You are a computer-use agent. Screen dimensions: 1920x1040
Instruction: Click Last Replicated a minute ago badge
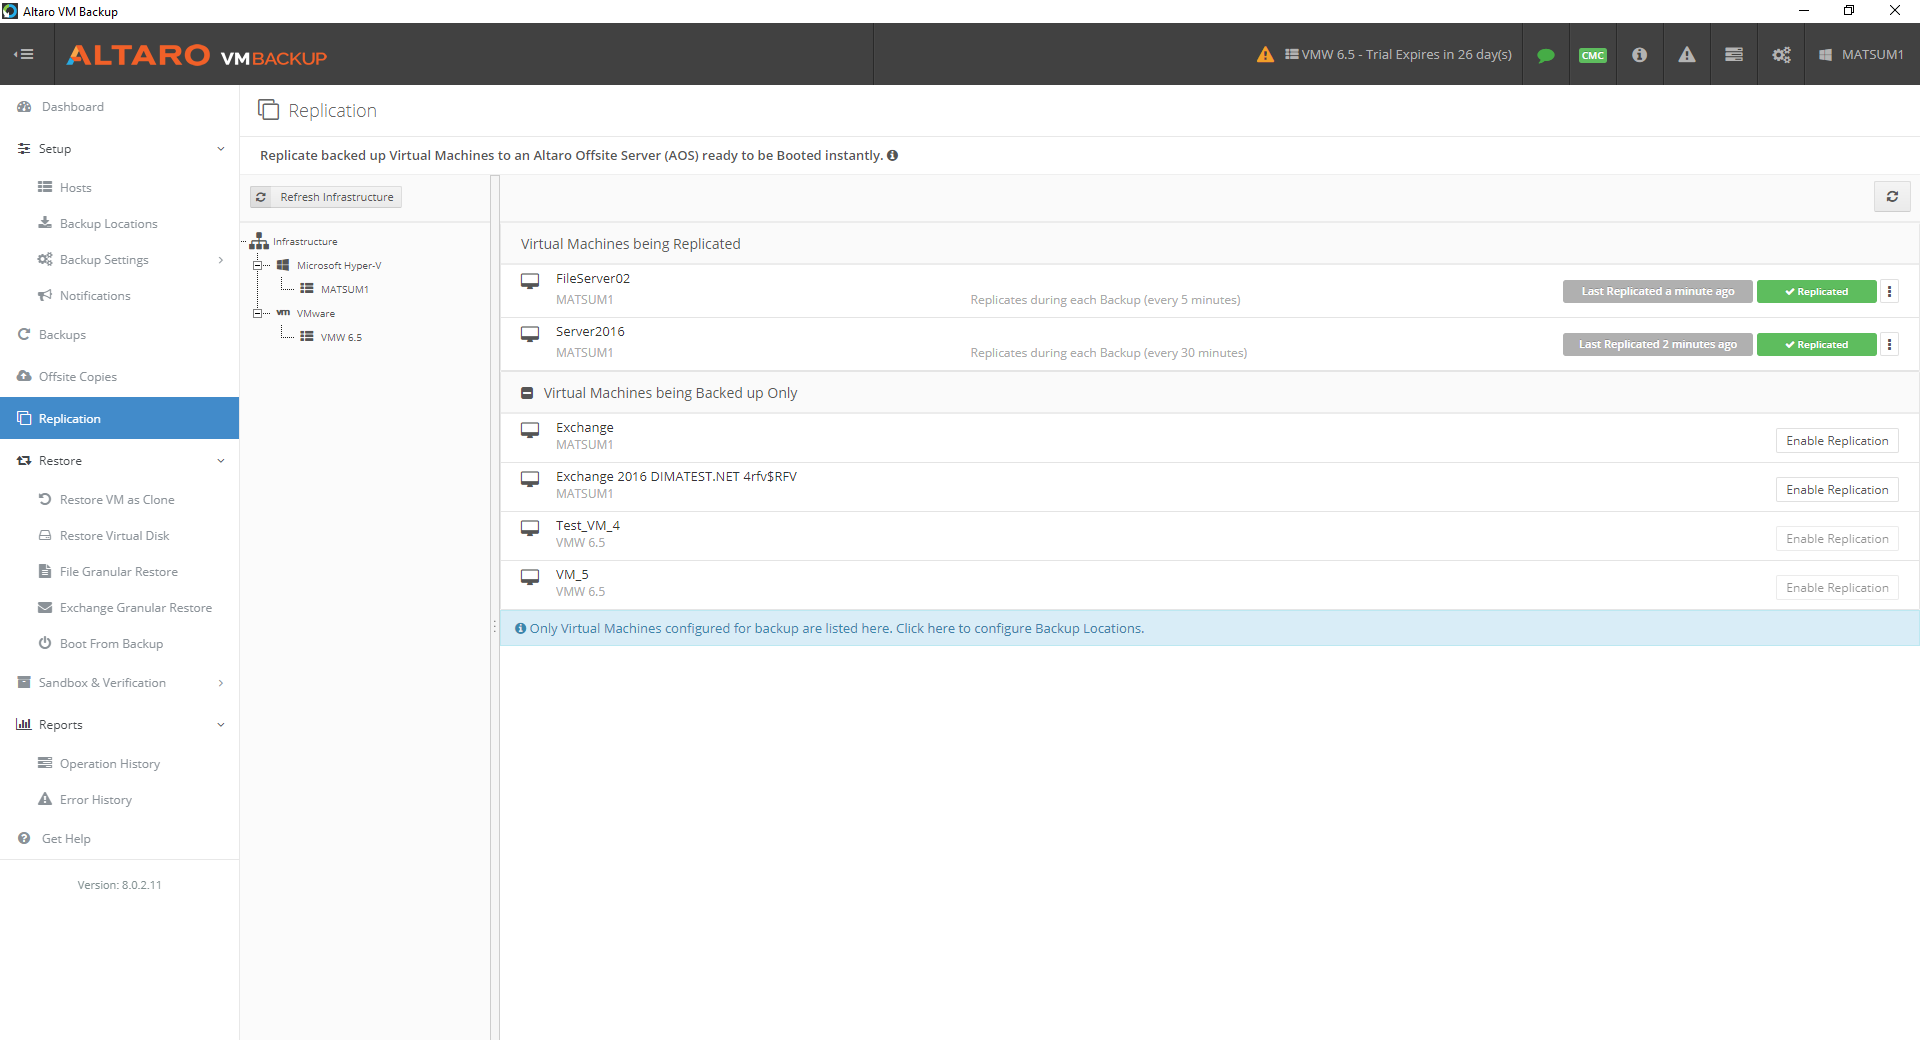pyautogui.click(x=1657, y=292)
